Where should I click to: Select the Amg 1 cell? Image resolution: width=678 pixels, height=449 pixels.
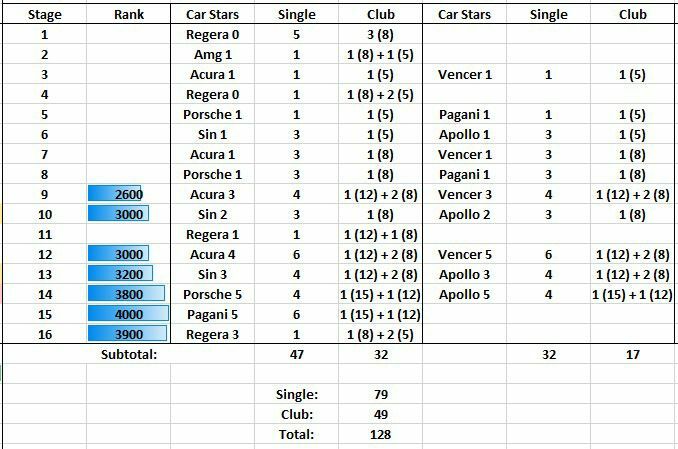click(211, 55)
